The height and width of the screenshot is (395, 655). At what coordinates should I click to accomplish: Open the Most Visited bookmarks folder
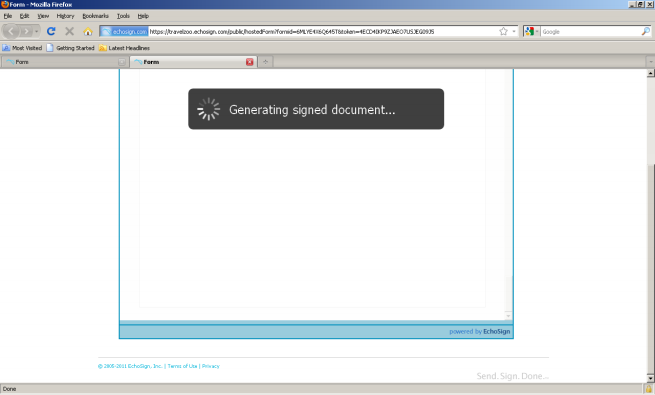click(x=22, y=48)
